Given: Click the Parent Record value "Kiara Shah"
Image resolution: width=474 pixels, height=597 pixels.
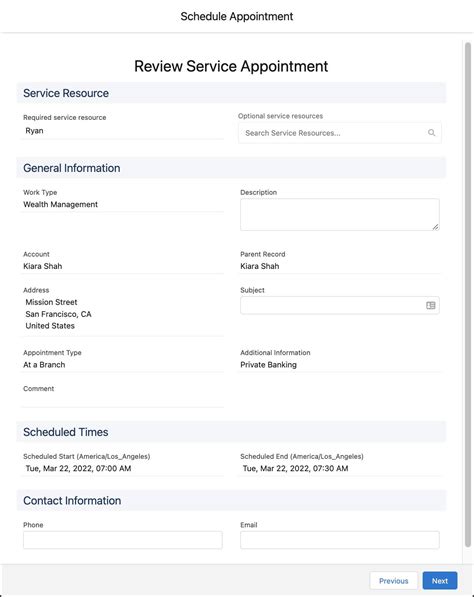Looking at the screenshot, I should pyautogui.click(x=260, y=266).
